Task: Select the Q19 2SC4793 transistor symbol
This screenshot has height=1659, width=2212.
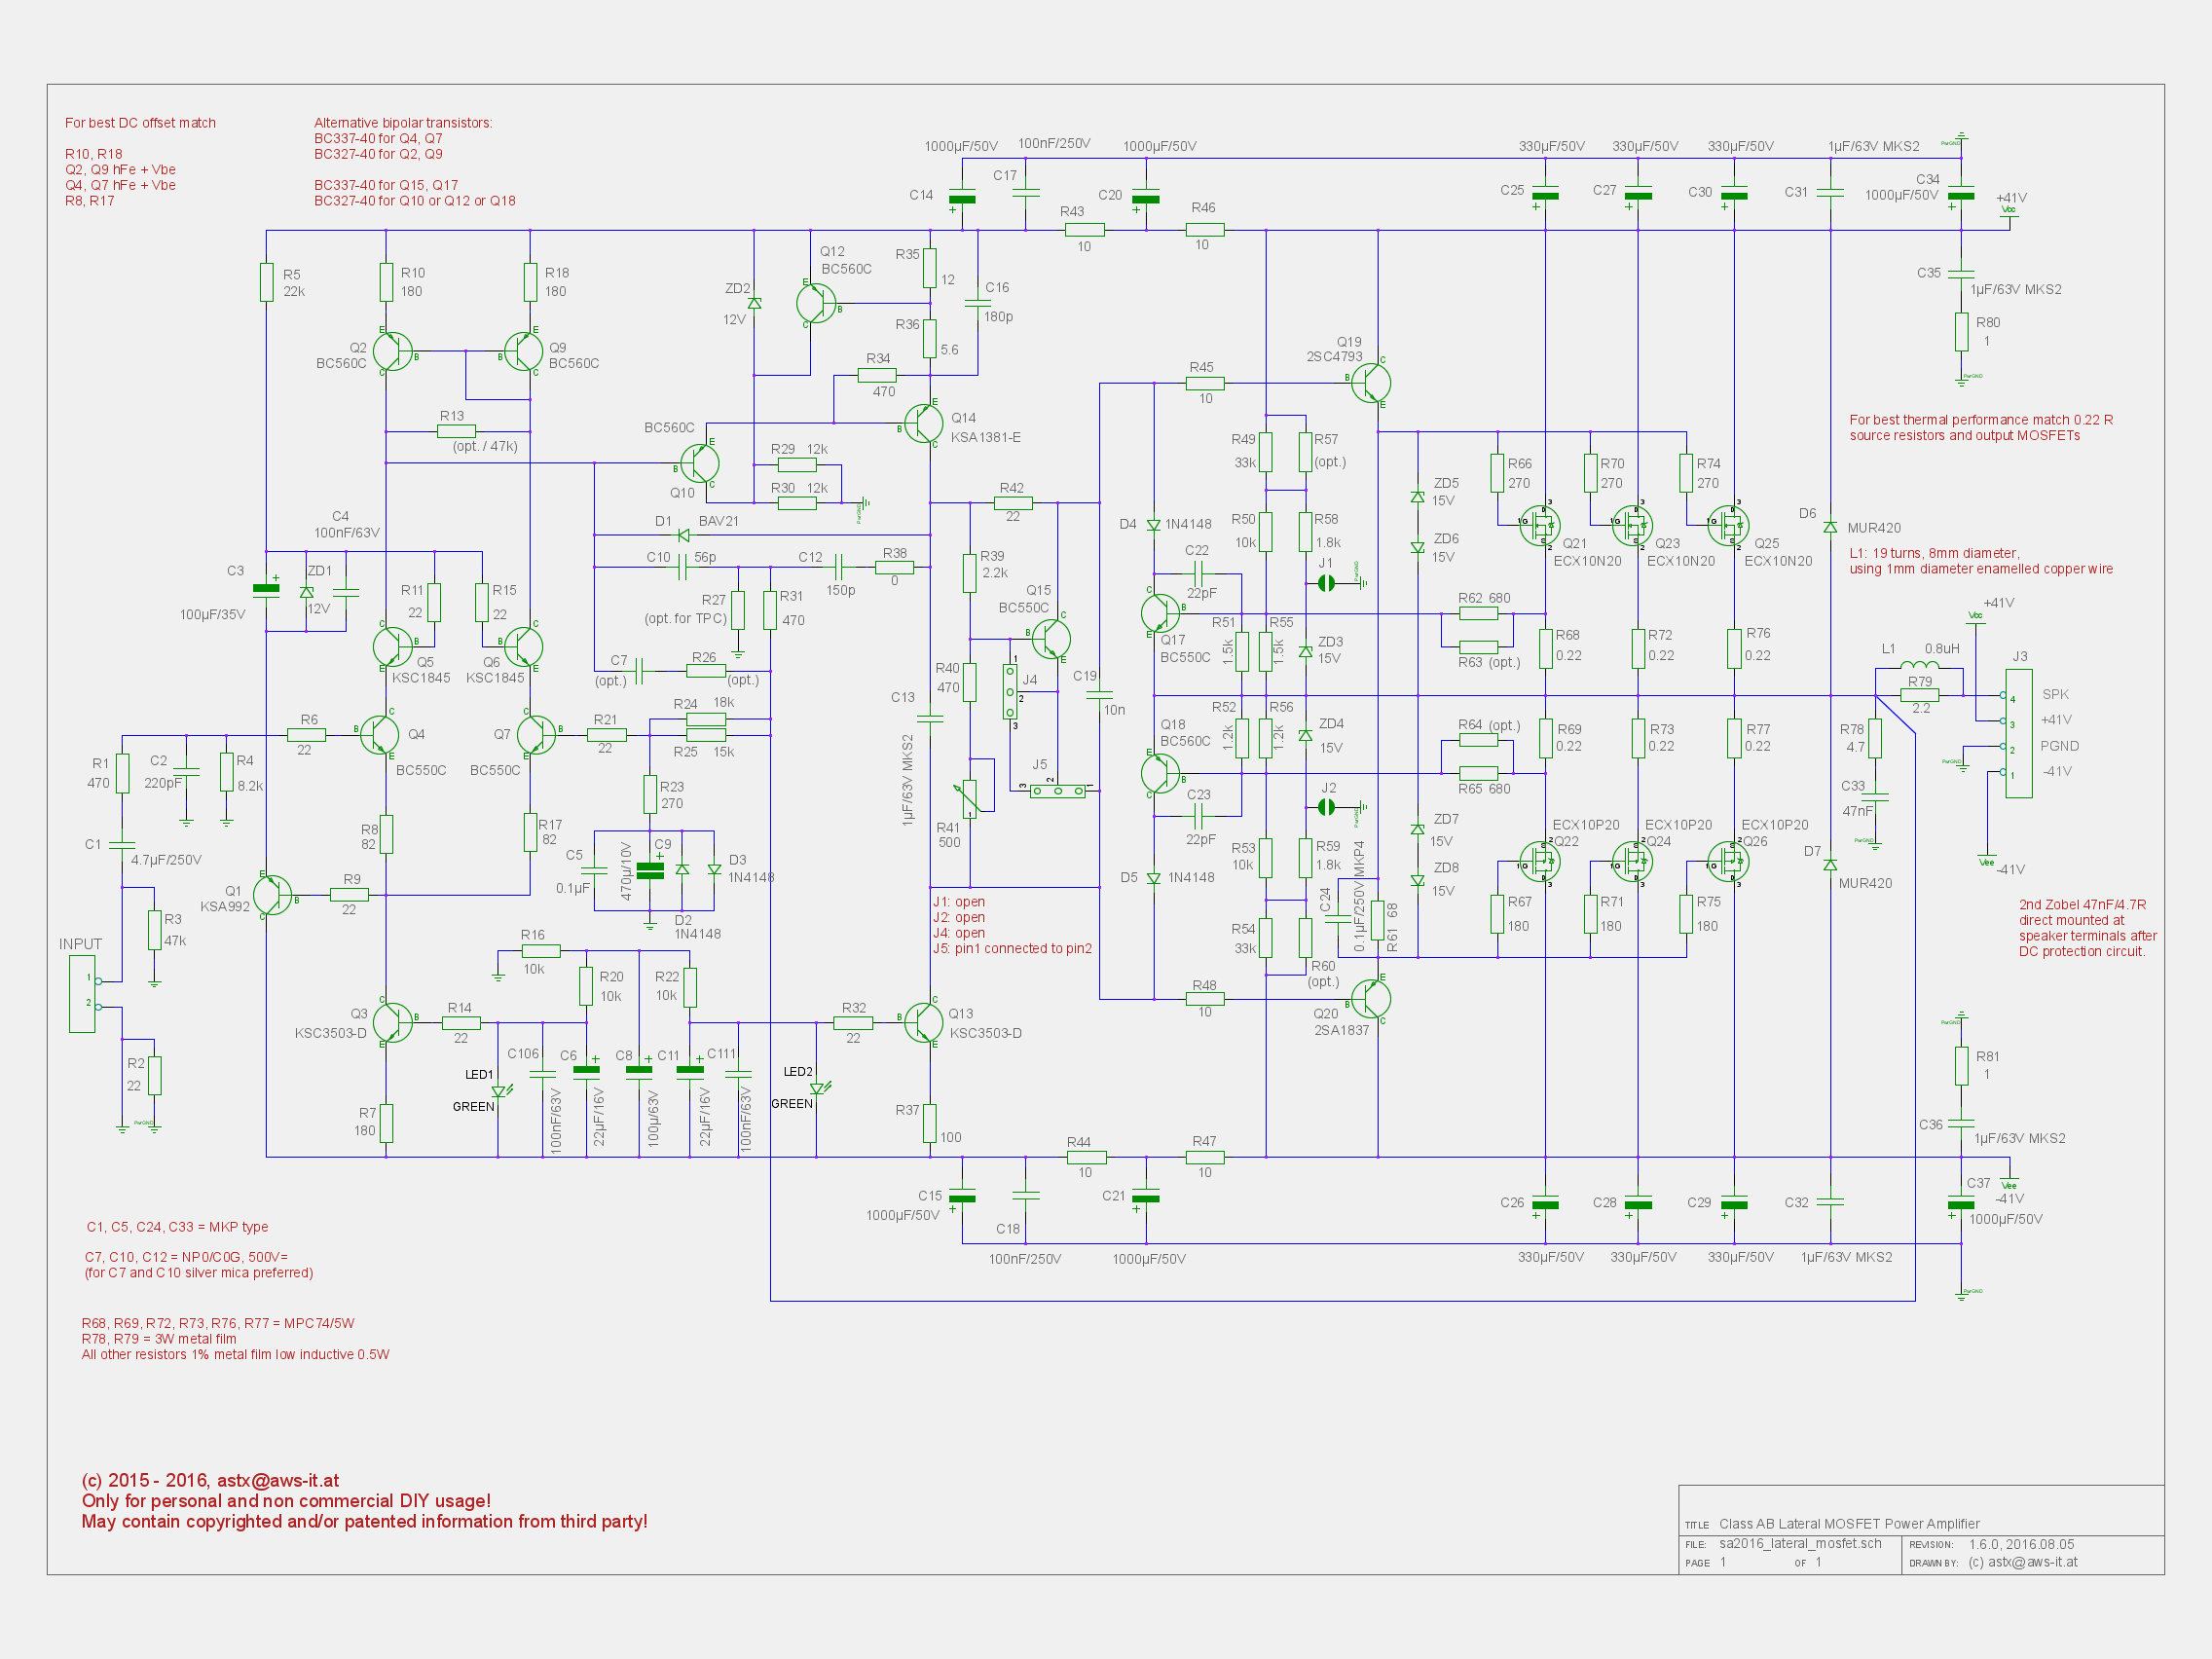Action: point(1371,383)
